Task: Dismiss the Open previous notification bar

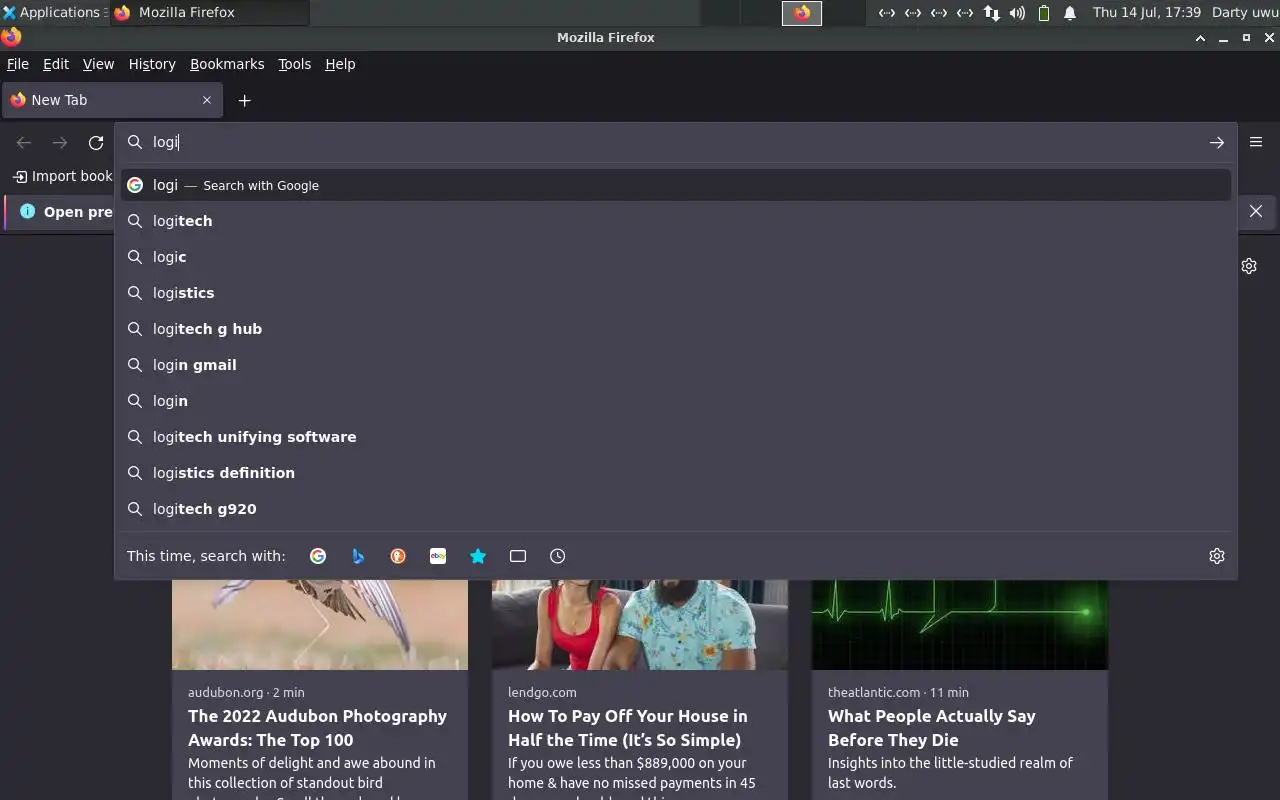Action: (1256, 211)
